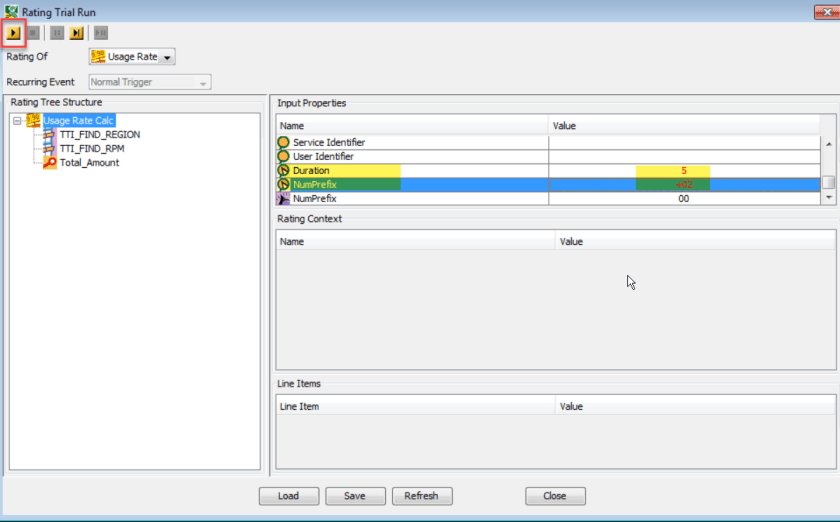Click the Usage Rate icon in dropdown

[98, 56]
